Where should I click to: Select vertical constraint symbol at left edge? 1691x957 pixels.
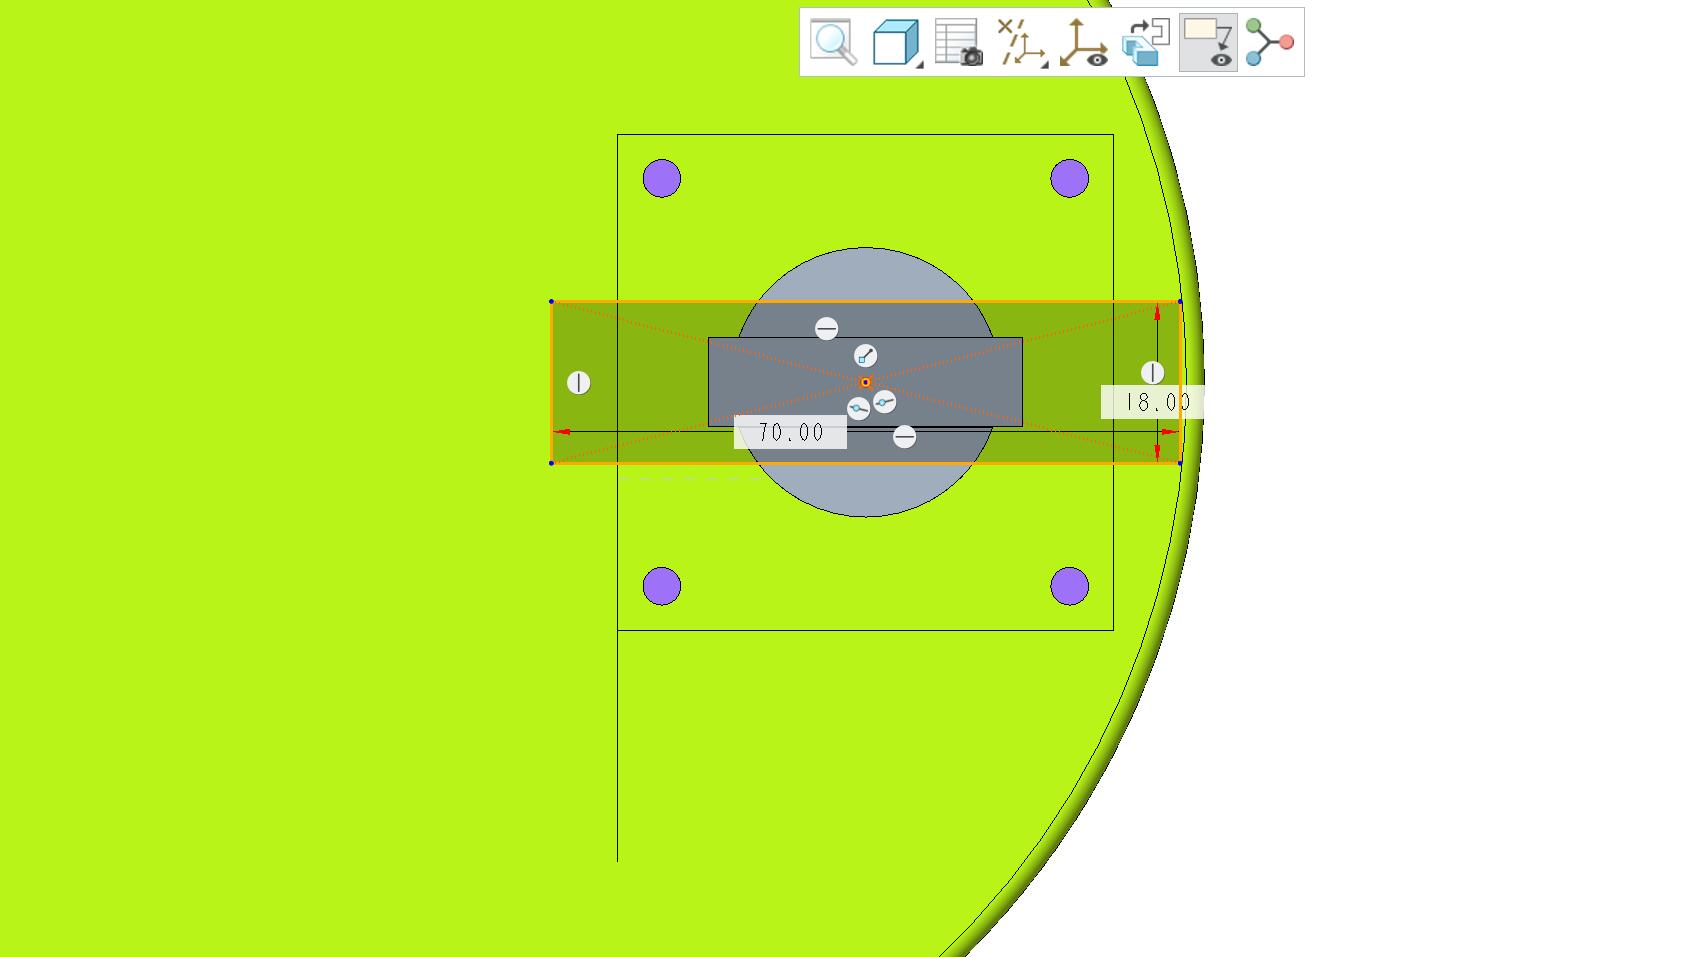[x=579, y=383]
